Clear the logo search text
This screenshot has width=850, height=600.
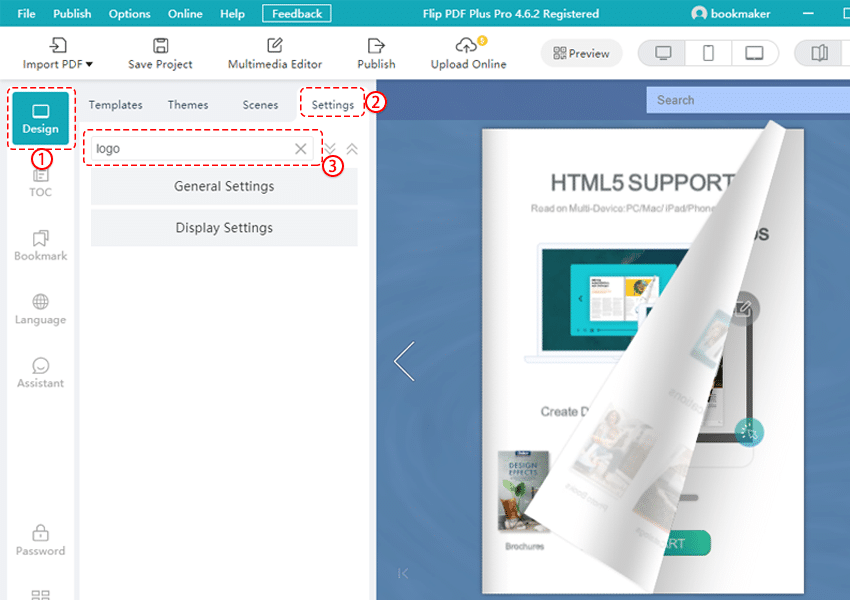click(x=300, y=149)
